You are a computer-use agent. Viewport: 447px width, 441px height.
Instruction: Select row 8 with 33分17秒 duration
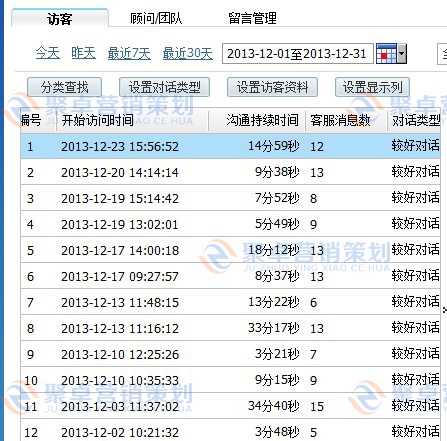230,328
